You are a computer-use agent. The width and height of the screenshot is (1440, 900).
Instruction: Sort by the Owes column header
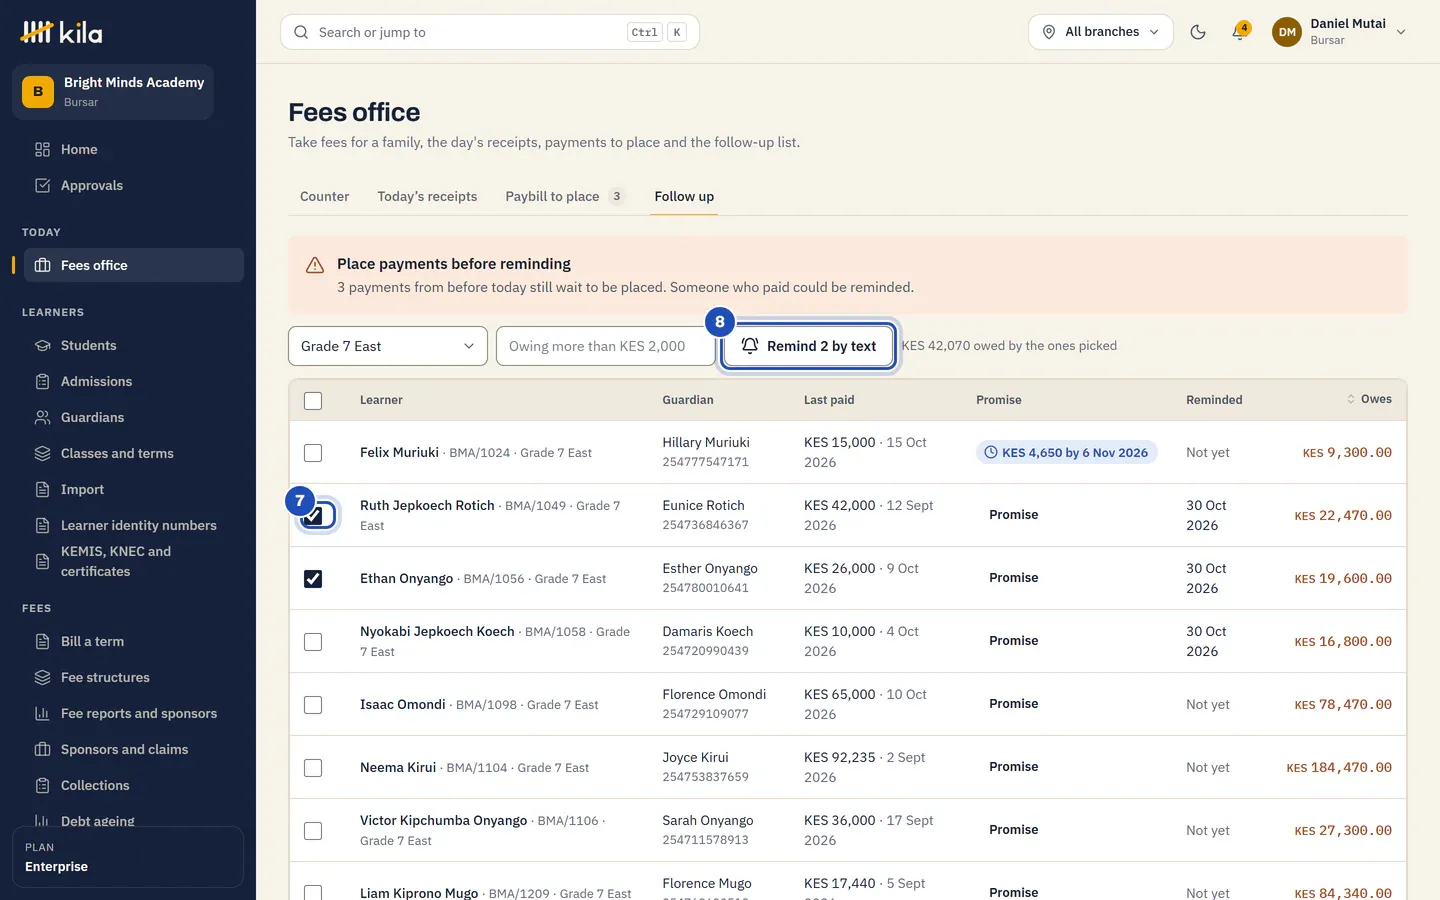(1369, 399)
